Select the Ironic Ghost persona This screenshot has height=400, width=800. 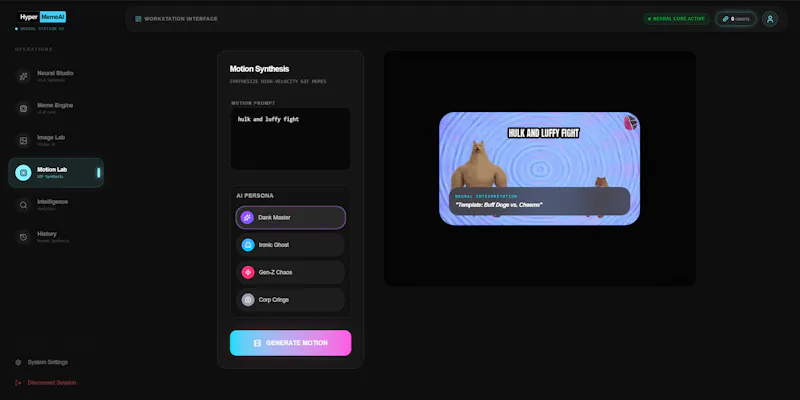pyautogui.click(x=290, y=245)
